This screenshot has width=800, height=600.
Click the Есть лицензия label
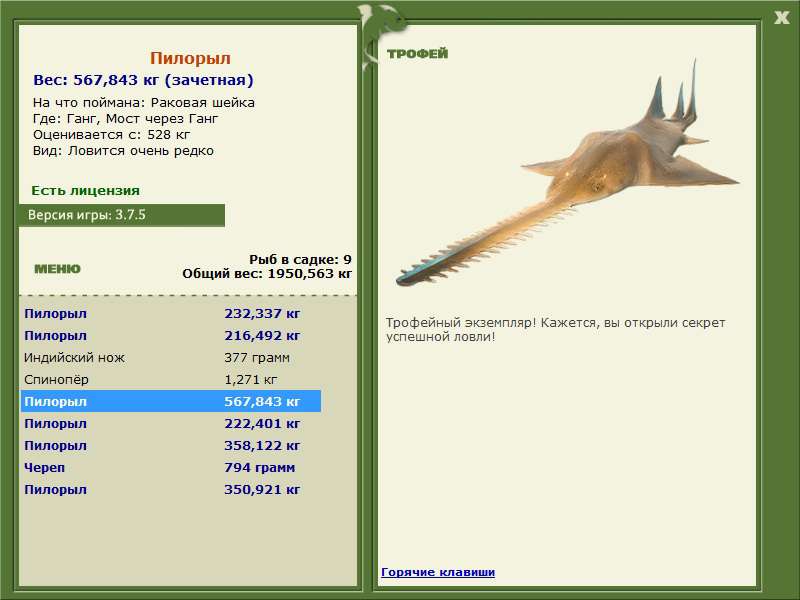(x=85, y=190)
